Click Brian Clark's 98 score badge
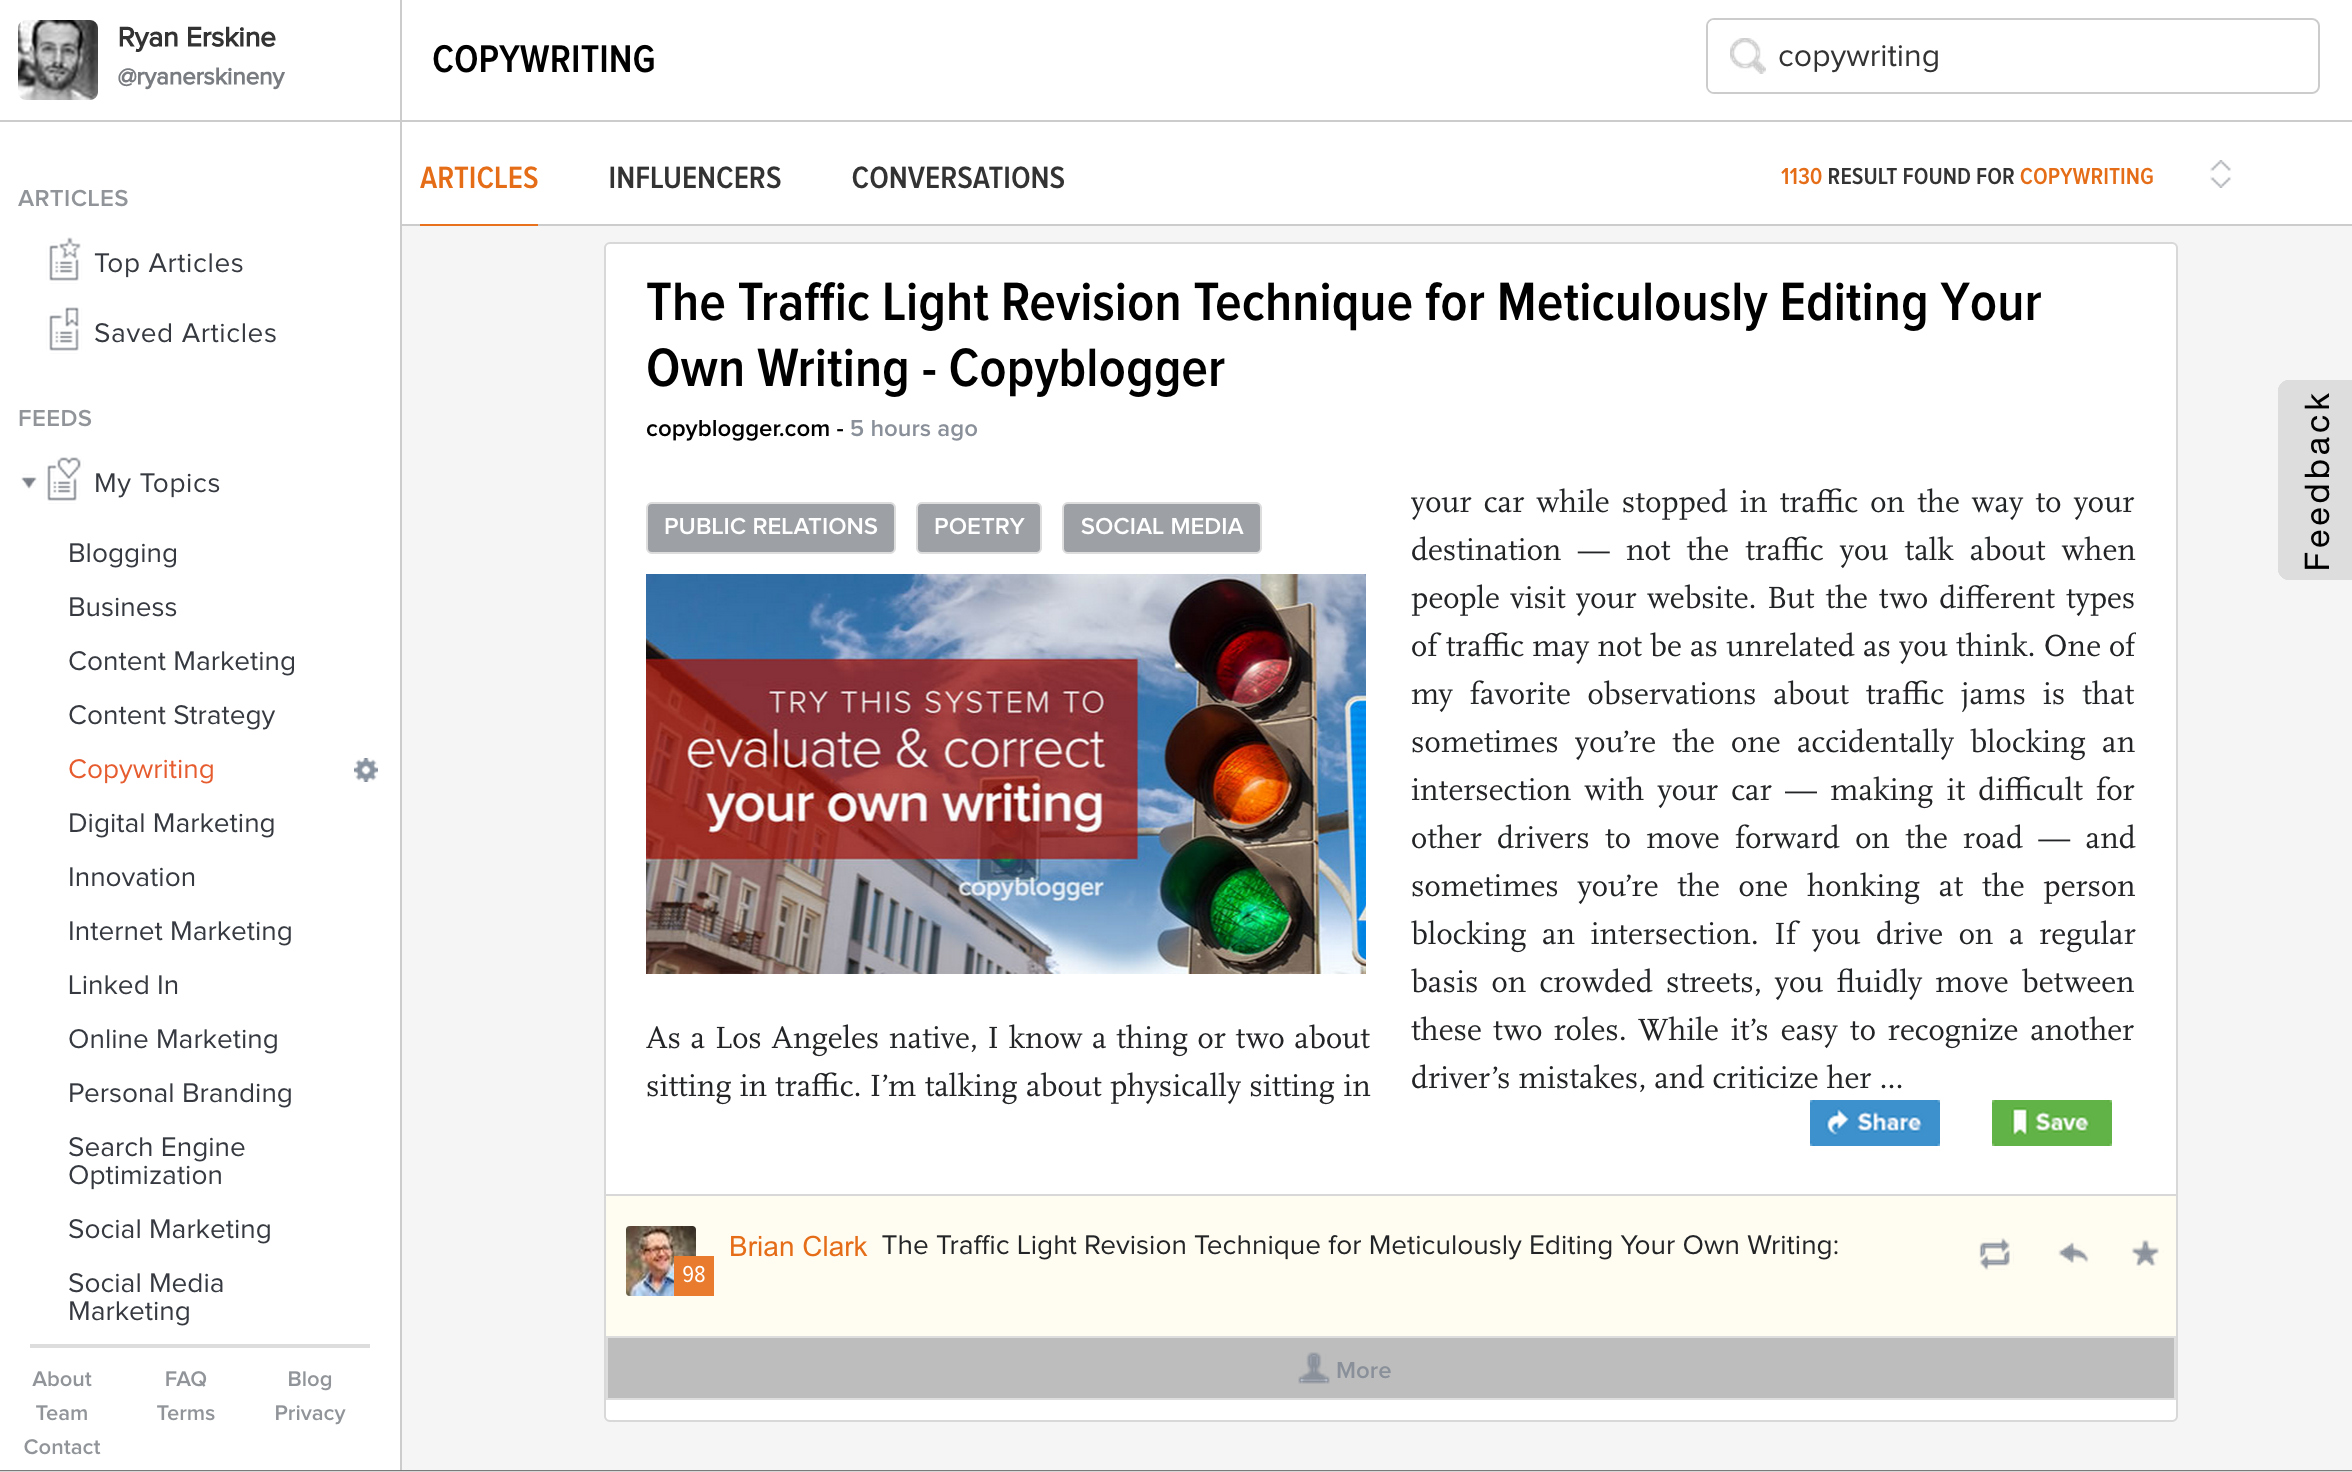 [x=694, y=1275]
